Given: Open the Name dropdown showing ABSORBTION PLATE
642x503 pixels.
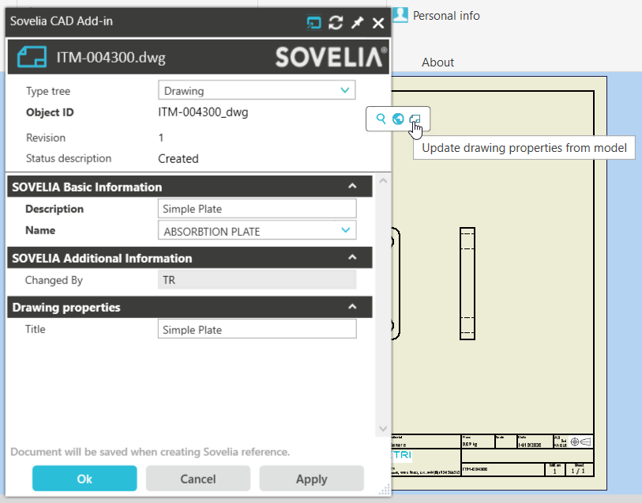Looking at the screenshot, I should click(x=257, y=230).
